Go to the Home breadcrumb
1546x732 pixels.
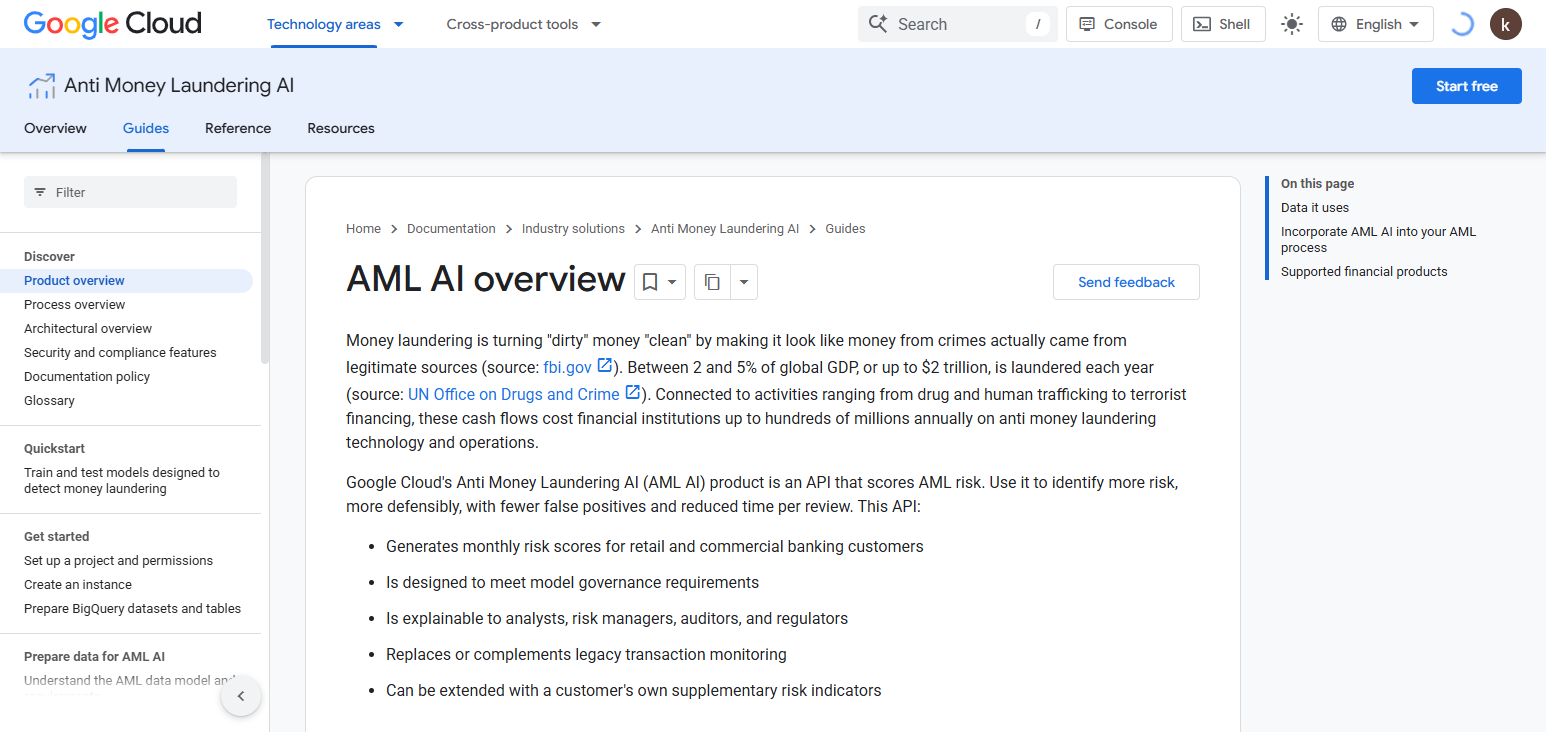point(363,229)
